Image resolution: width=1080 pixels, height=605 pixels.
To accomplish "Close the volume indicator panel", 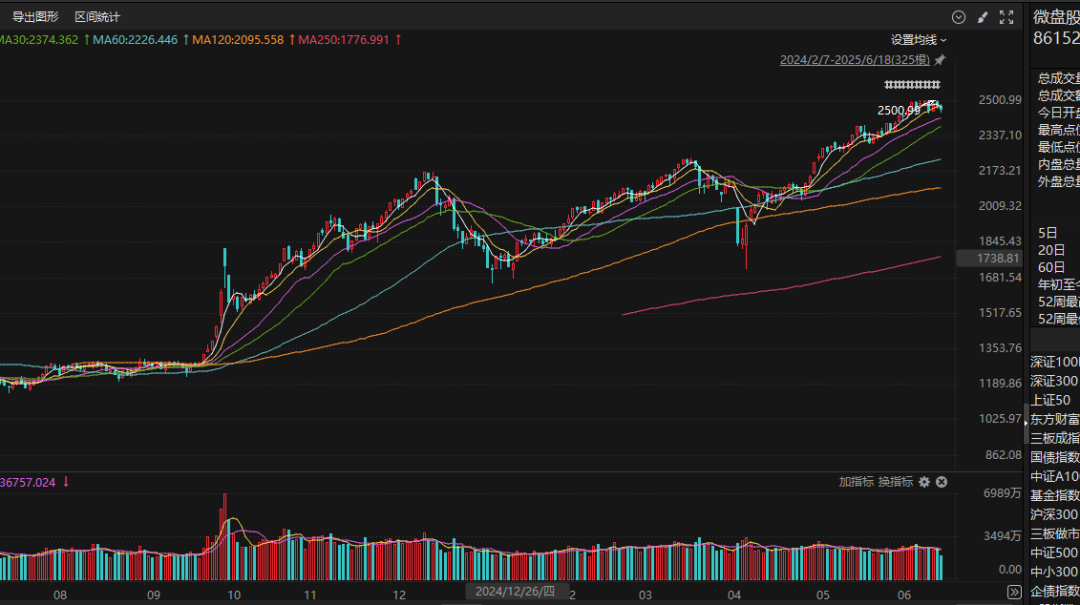I will coord(941,482).
